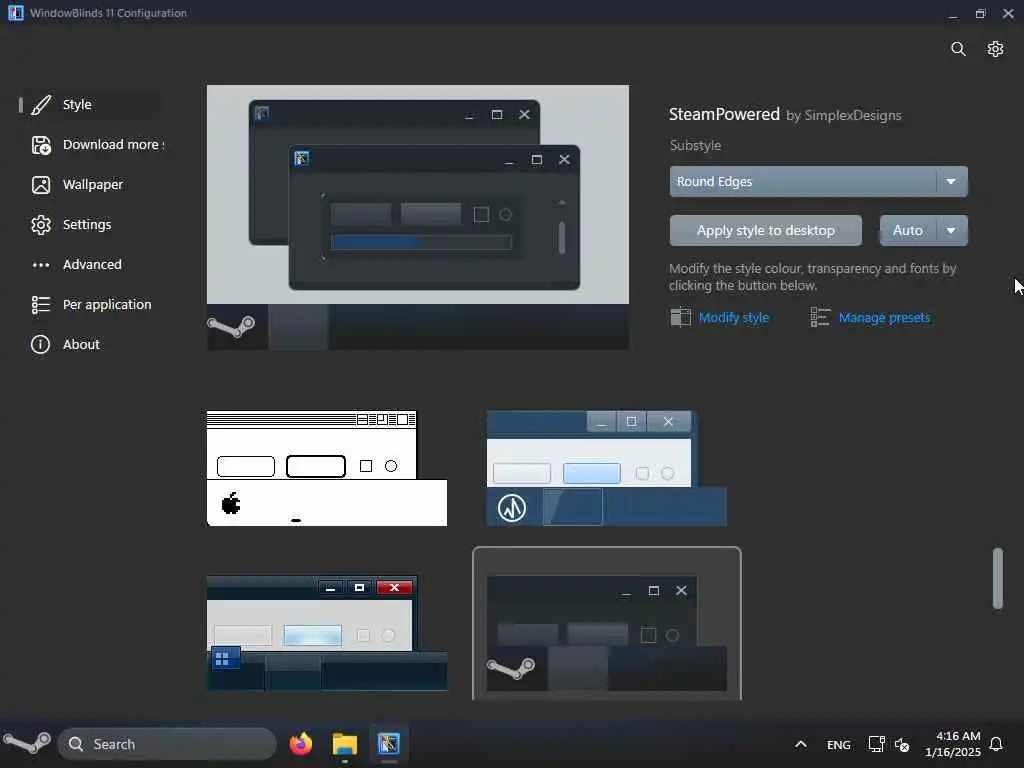1024x768 pixels.
Task: Open the About info icon
Action: [x=40, y=345]
